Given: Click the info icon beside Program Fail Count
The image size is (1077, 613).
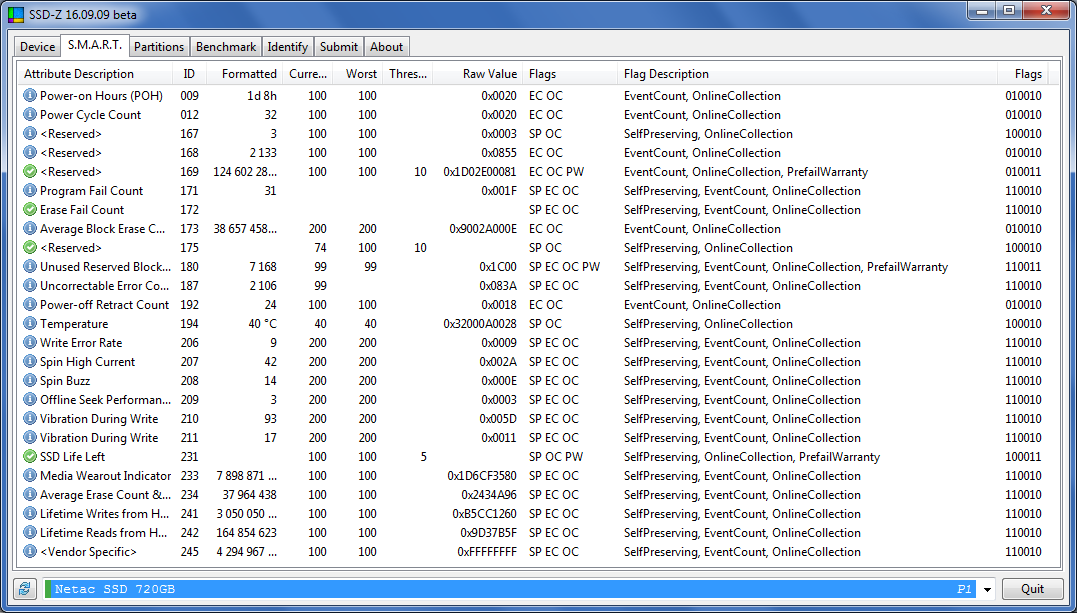Looking at the screenshot, I should [x=30, y=191].
